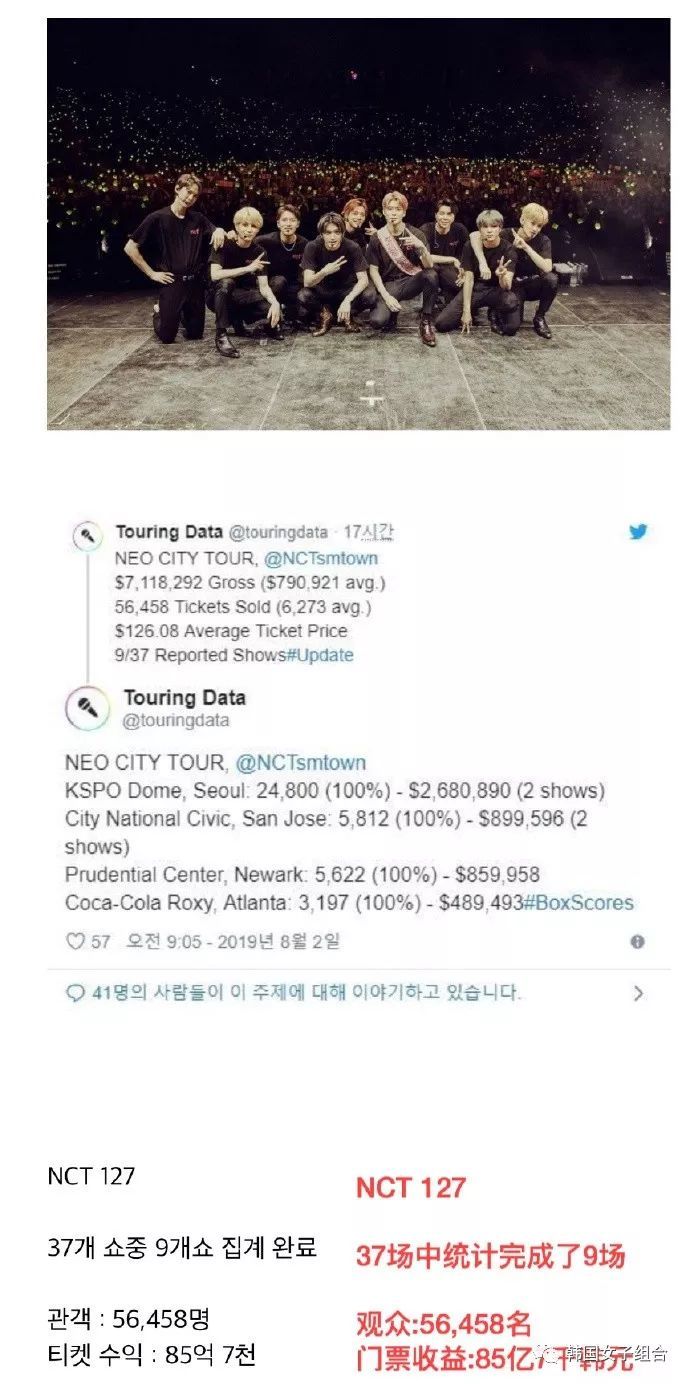Screen dimensions: 690x1384
Task: Click the bold Touring Data name in the main tweet
Action: point(184,698)
